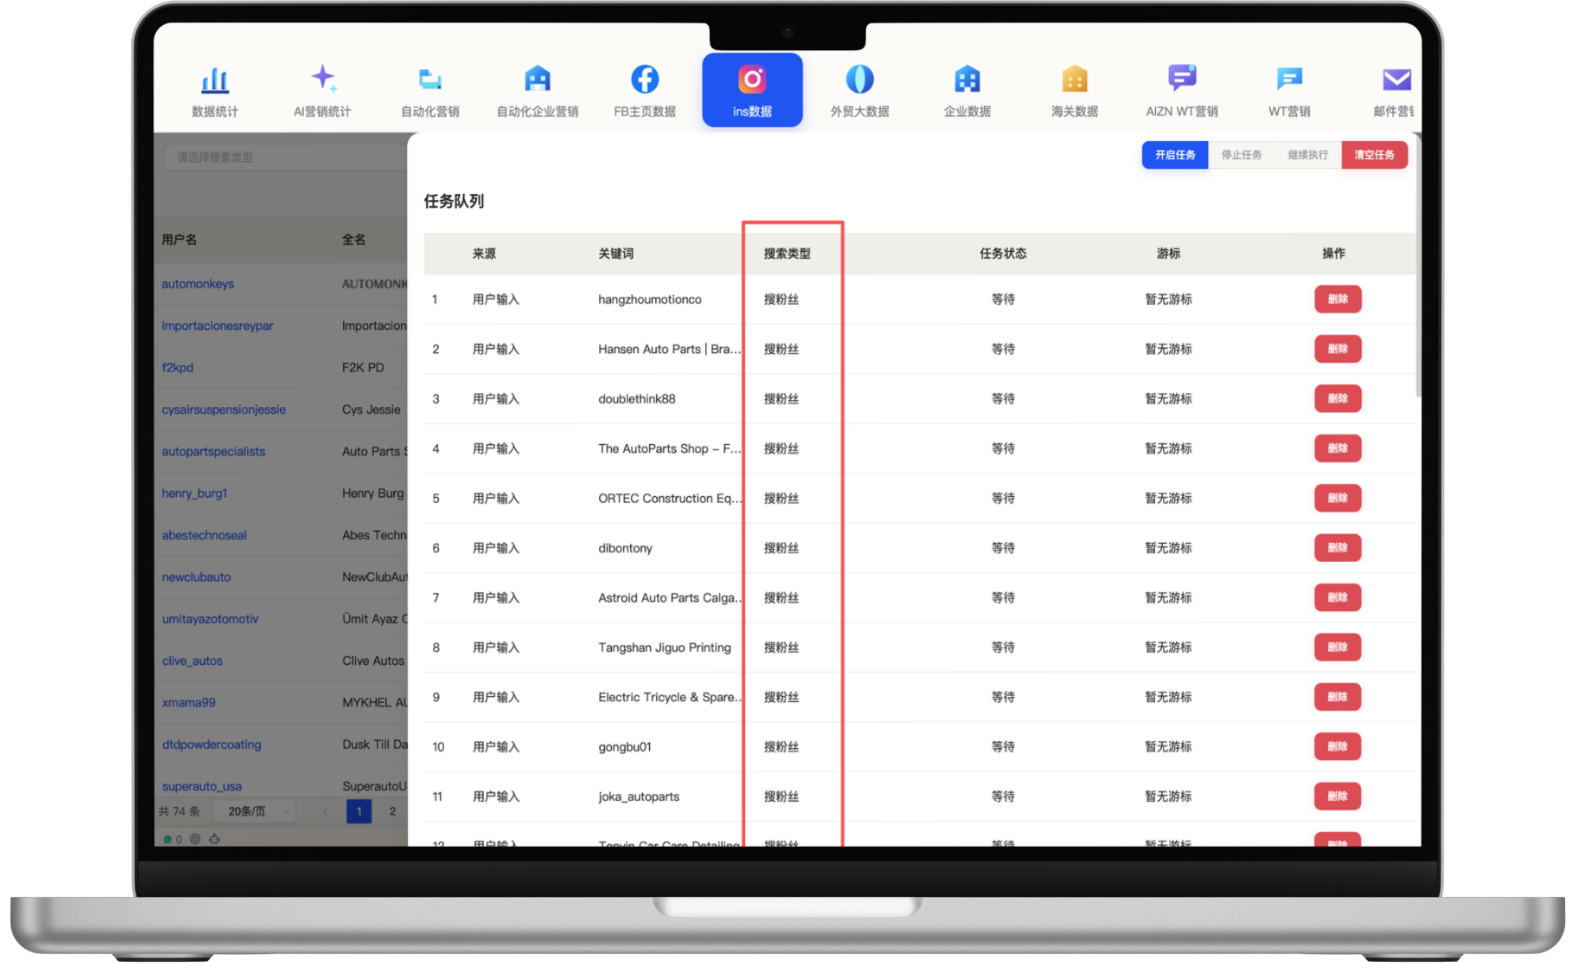This screenshot has height=963, width=1575.
Task: Go to previous page with left arrow
Action: [x=325, y=811]
